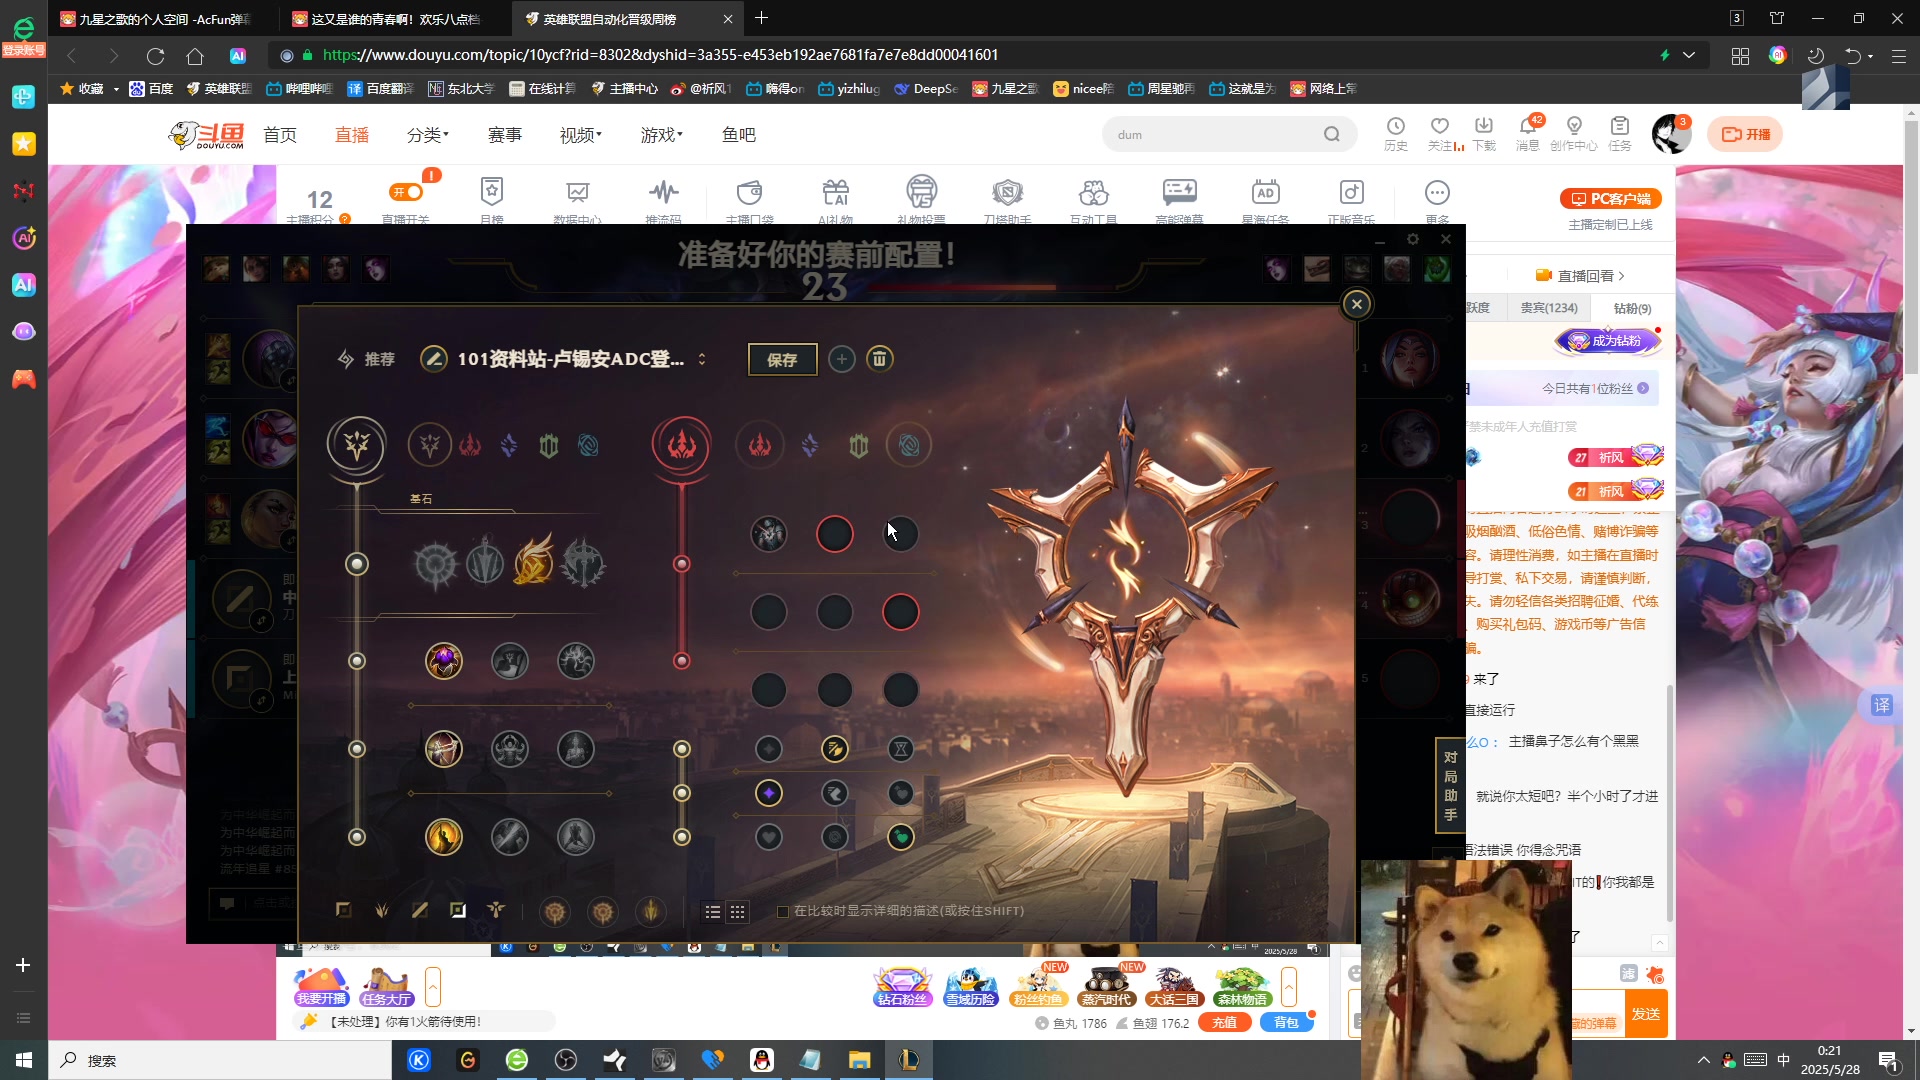
Task: Open the 鱼吧 tab
Action: point(739,135)
